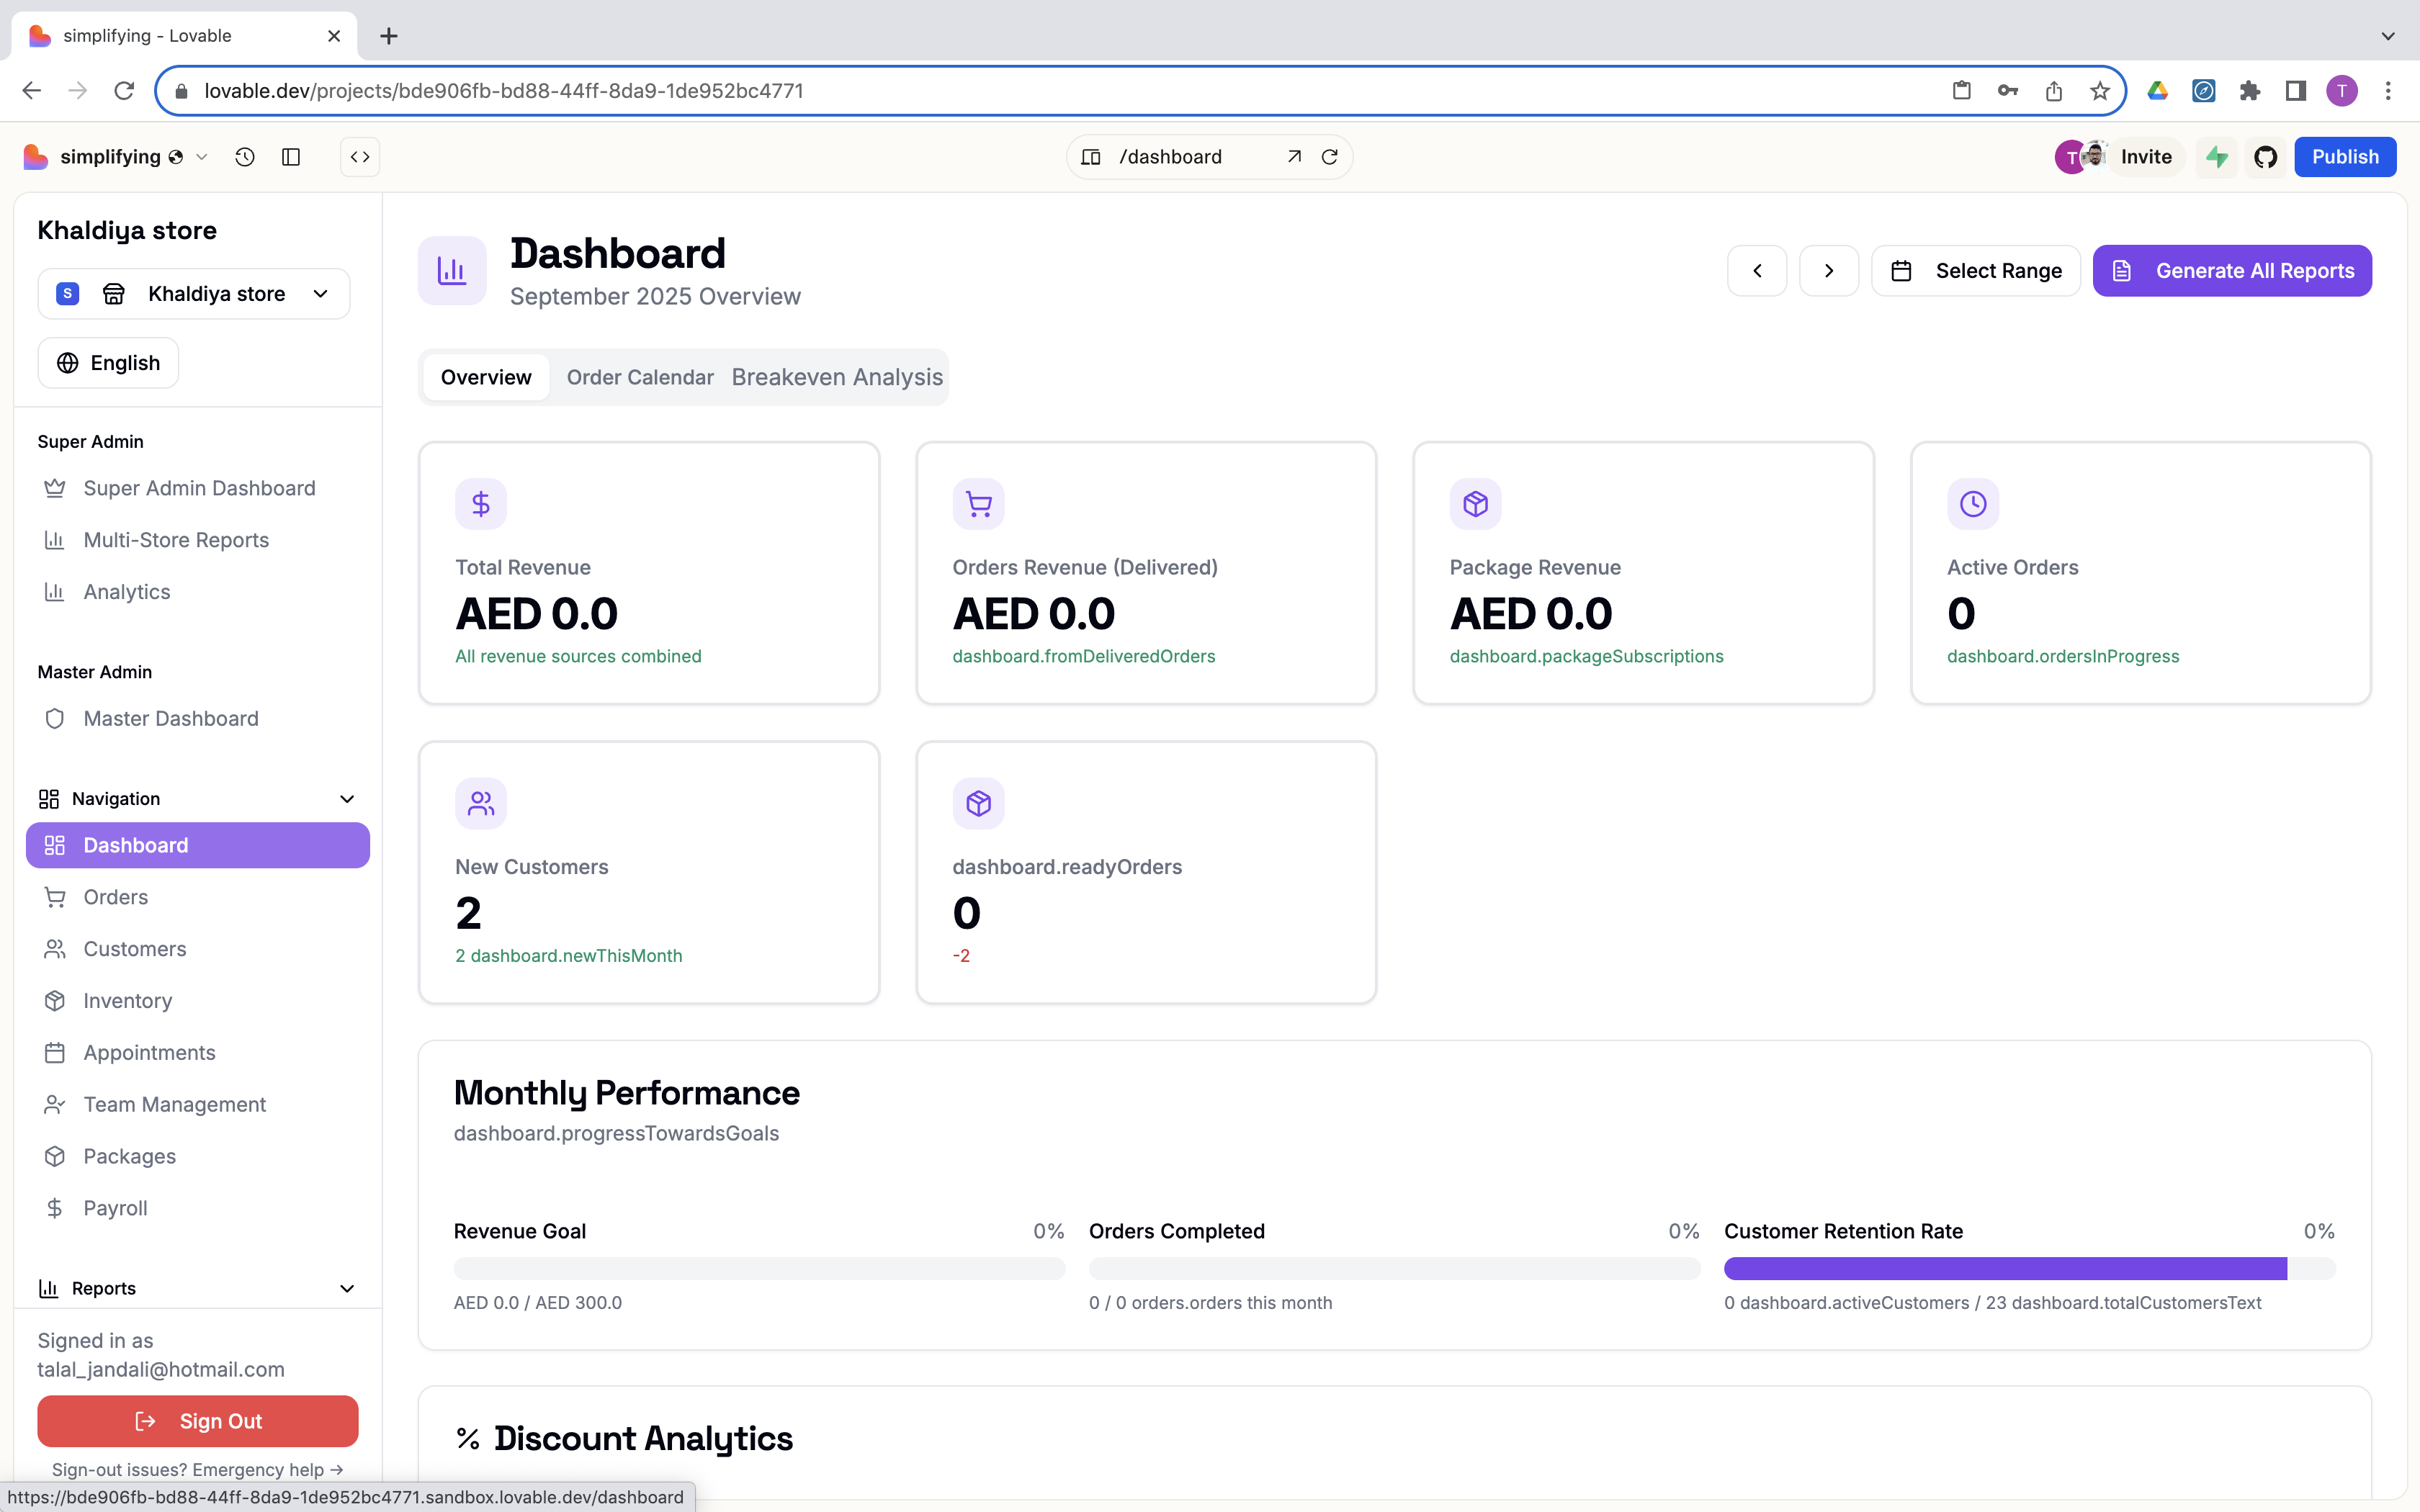This screenshot has height=1512, width=2420.
Task: Click the Dashboard bar chart header icon
Action: 452,271
